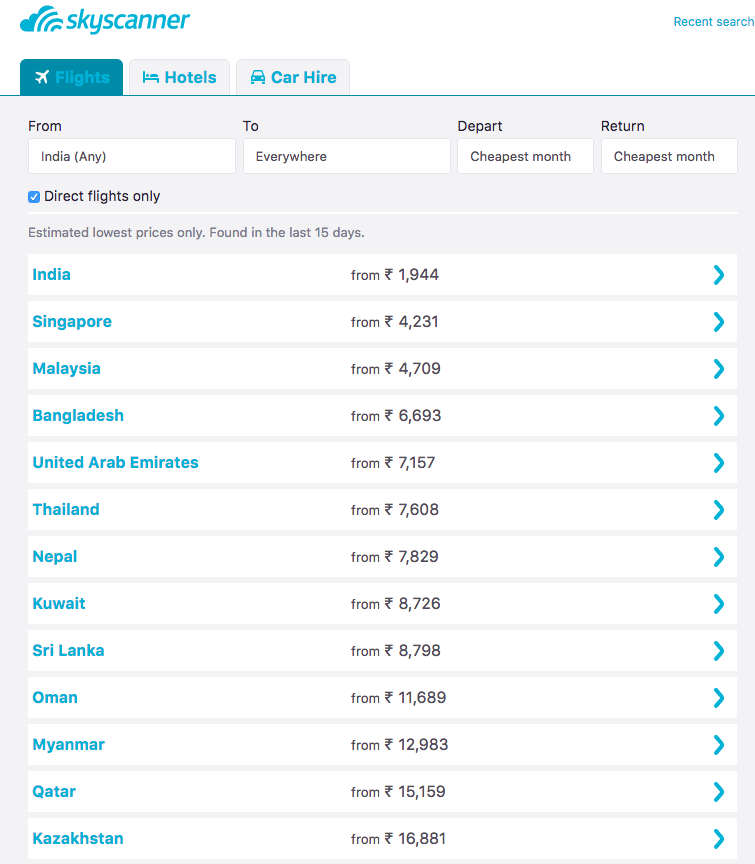
Task: Click the price from ₹ 6,693
Action: [x=396, y=415]
